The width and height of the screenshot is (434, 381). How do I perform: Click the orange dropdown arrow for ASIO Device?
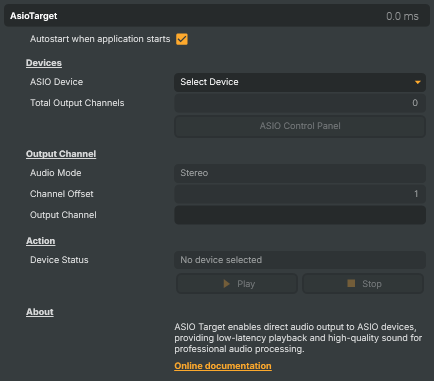[x=417, y=82]
